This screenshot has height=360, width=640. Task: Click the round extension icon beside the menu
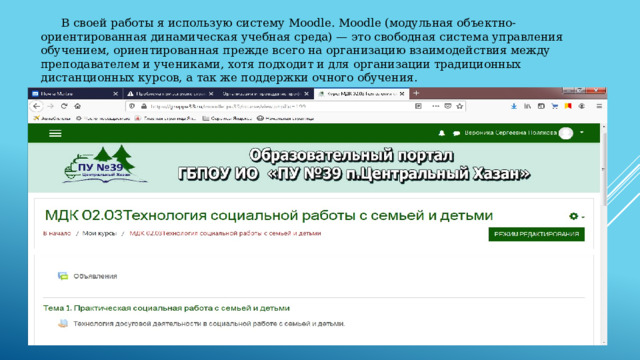click(582, 106)
